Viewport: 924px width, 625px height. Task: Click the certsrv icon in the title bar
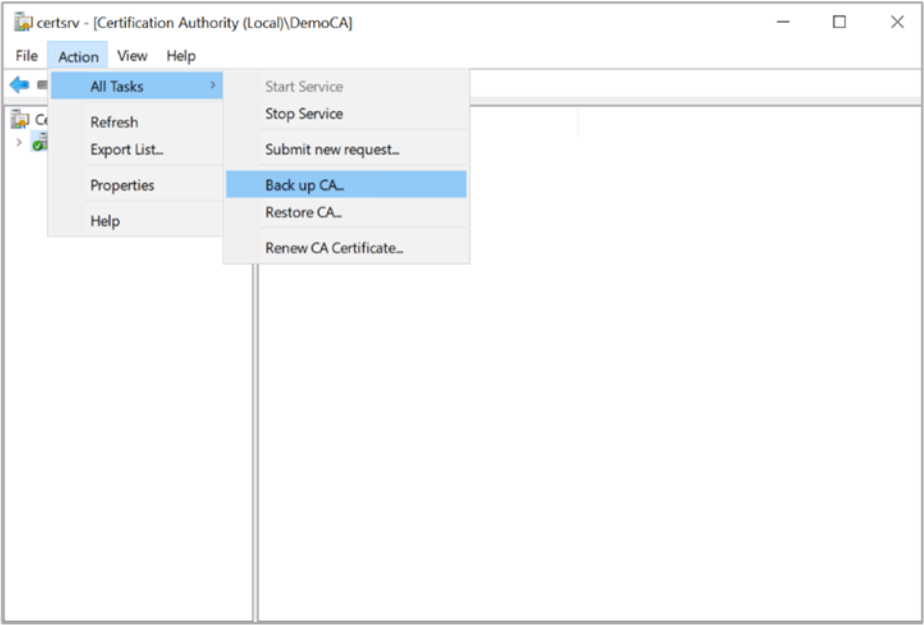pyautogui.click(x=22, y=22)
